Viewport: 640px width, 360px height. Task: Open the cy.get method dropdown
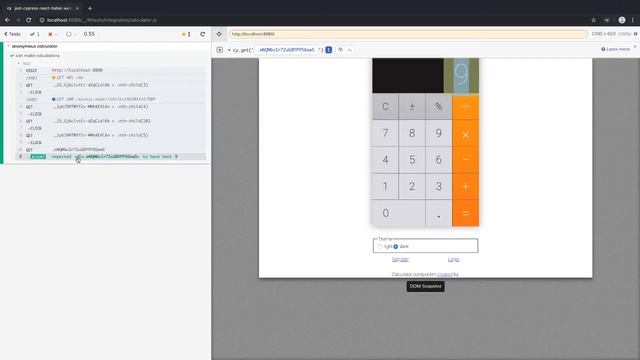pos(229,50)
